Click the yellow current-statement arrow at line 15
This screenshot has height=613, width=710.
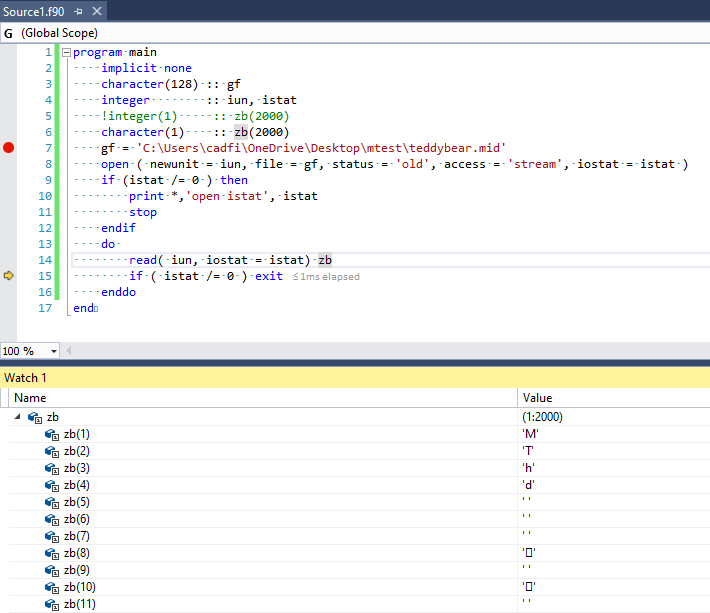point(9,276)
